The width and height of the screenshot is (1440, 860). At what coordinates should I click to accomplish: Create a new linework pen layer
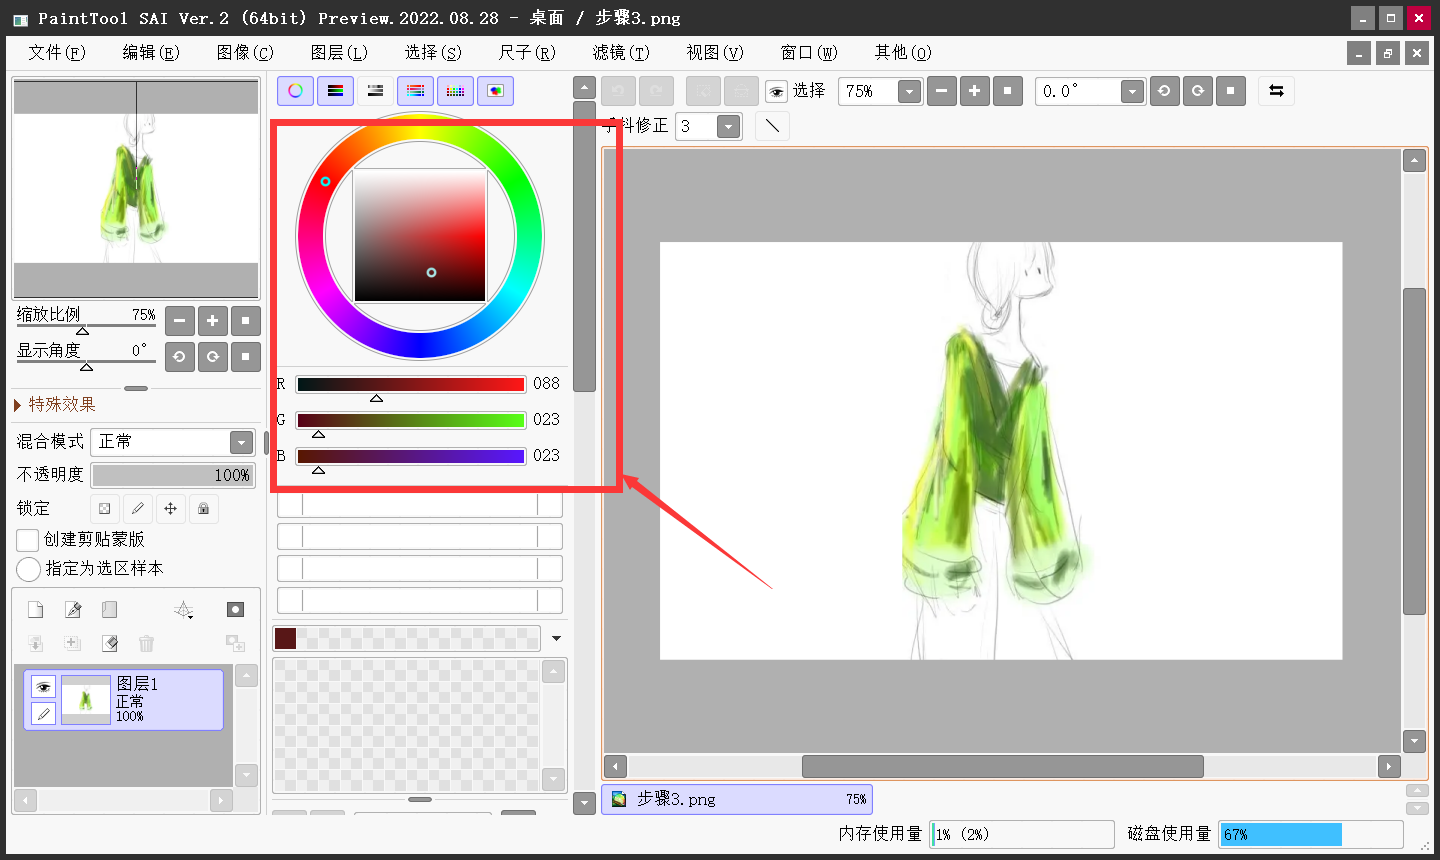73,610
